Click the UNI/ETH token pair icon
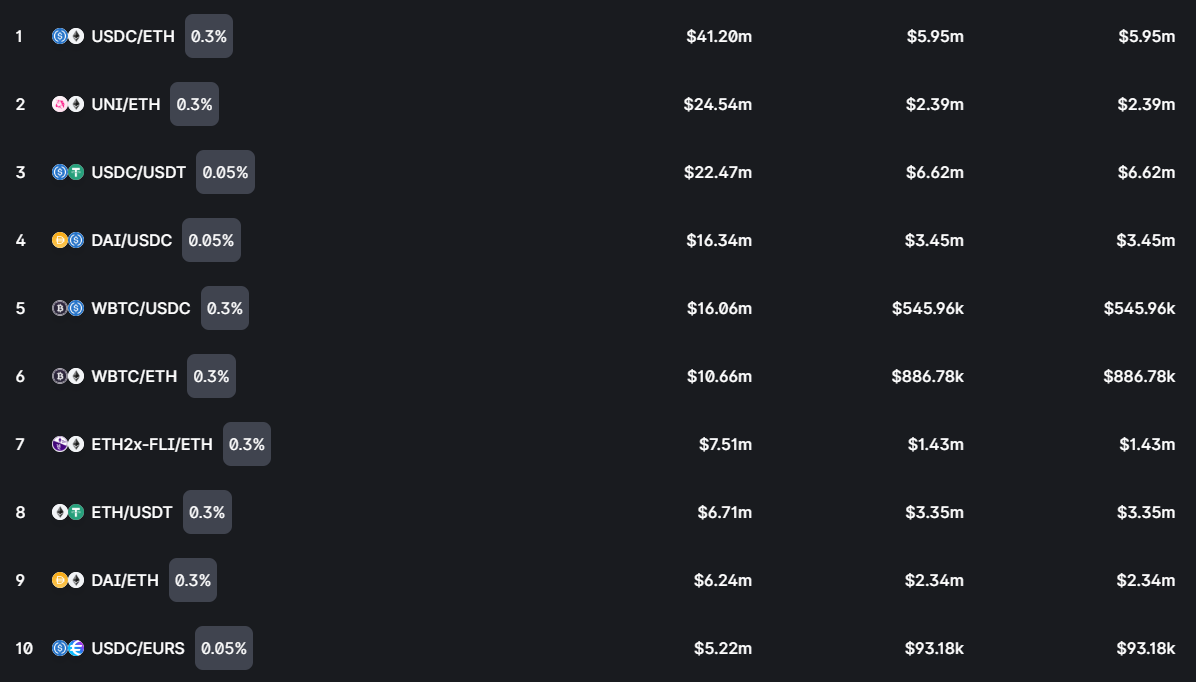The image size is (1196, 682). [68, 104]
